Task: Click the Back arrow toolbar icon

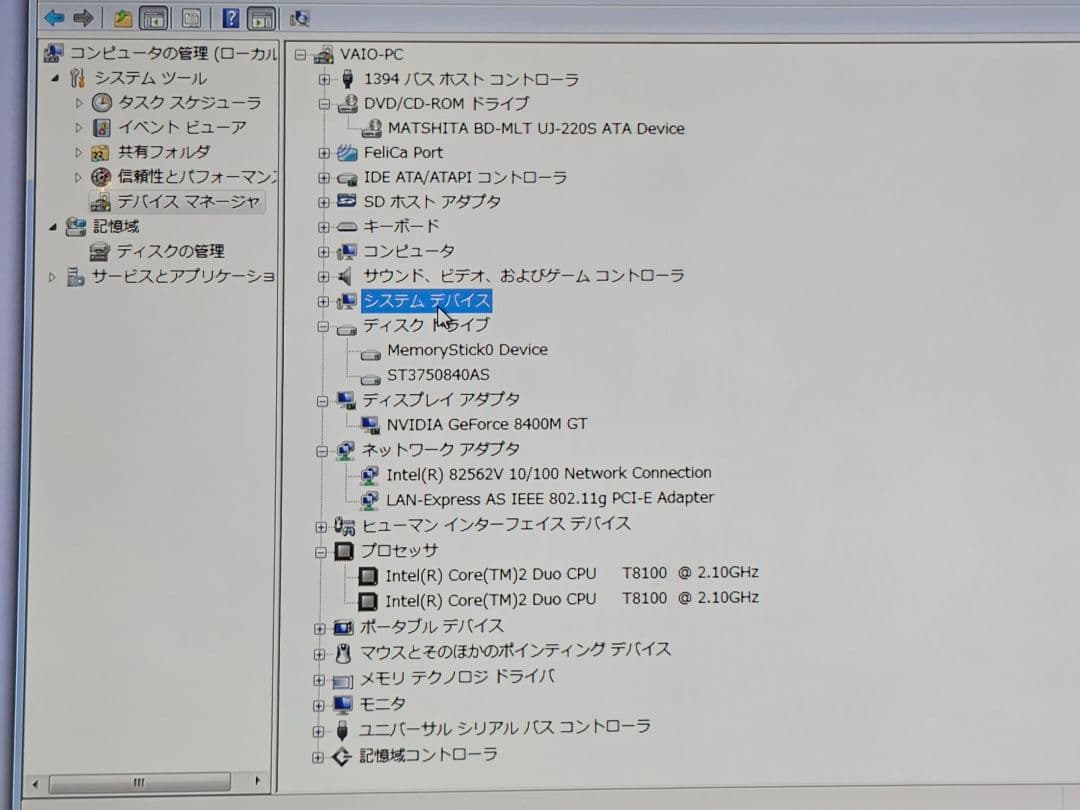Action: click(x=54, y=17)
